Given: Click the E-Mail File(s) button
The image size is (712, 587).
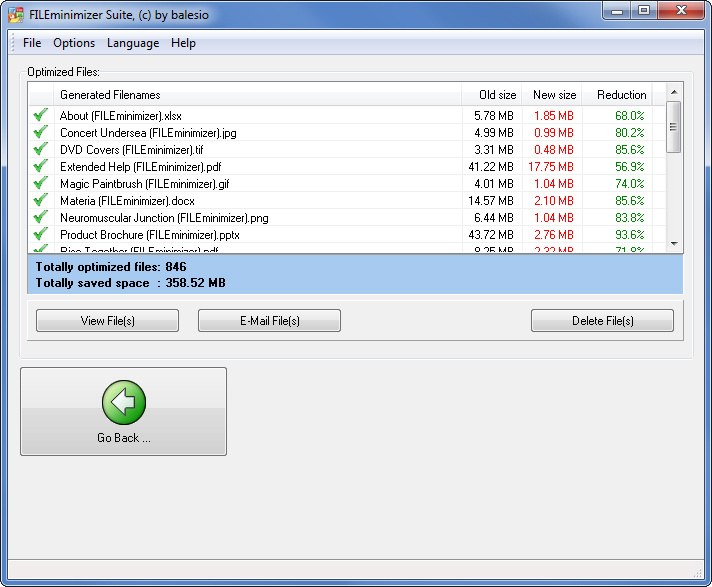Looking at the screenshot, I should [x=269, y=321].
